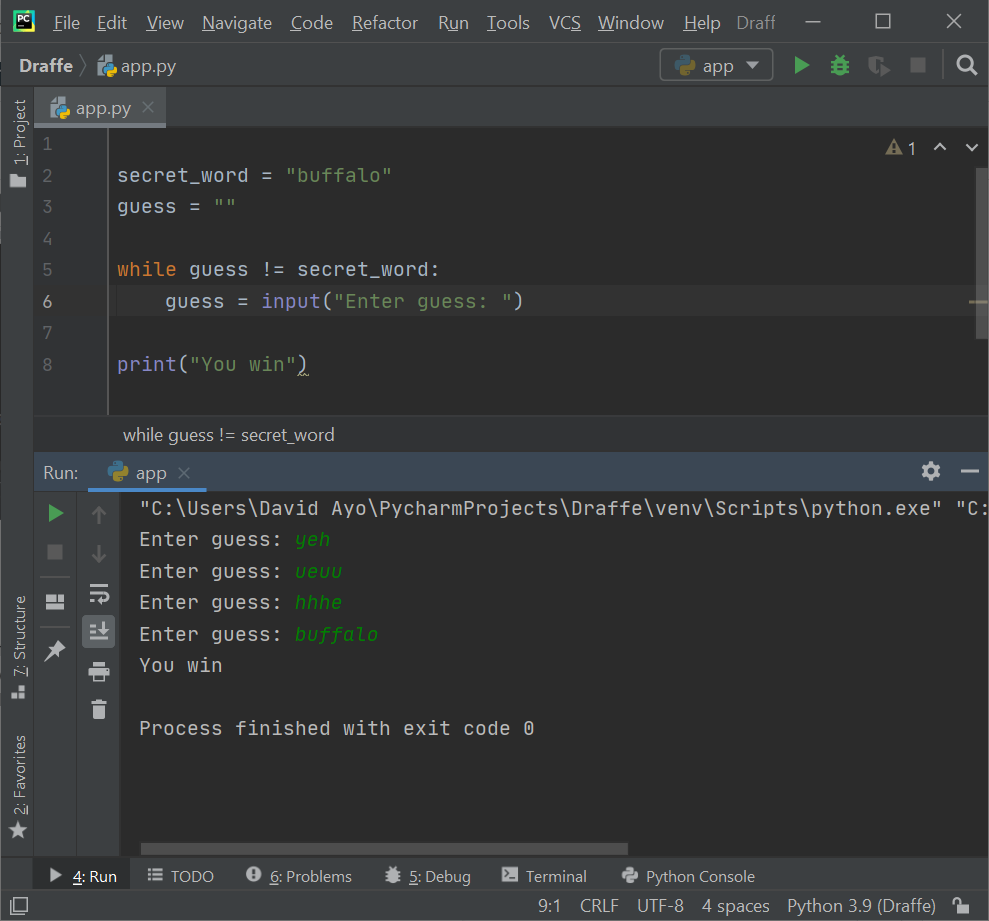Open Python 3.9 (Draffe) interpreter selector
The width and height of the screenshot is (989, 921).
(x=861, y=906)
